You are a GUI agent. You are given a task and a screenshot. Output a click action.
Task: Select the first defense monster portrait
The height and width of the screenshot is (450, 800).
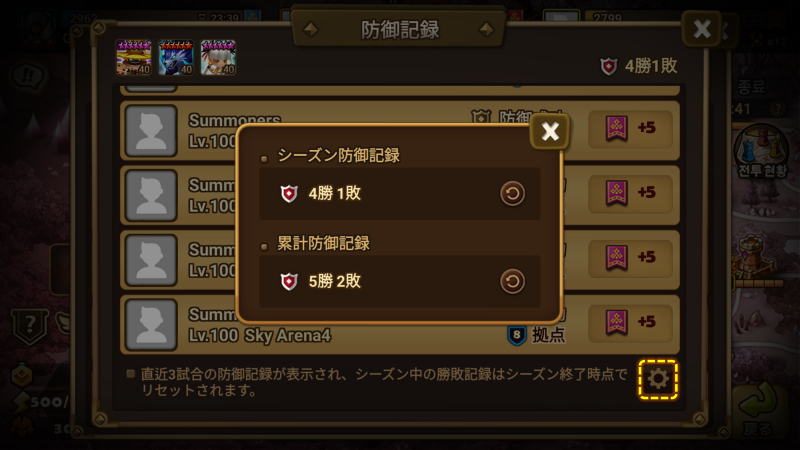coord(133,58)
